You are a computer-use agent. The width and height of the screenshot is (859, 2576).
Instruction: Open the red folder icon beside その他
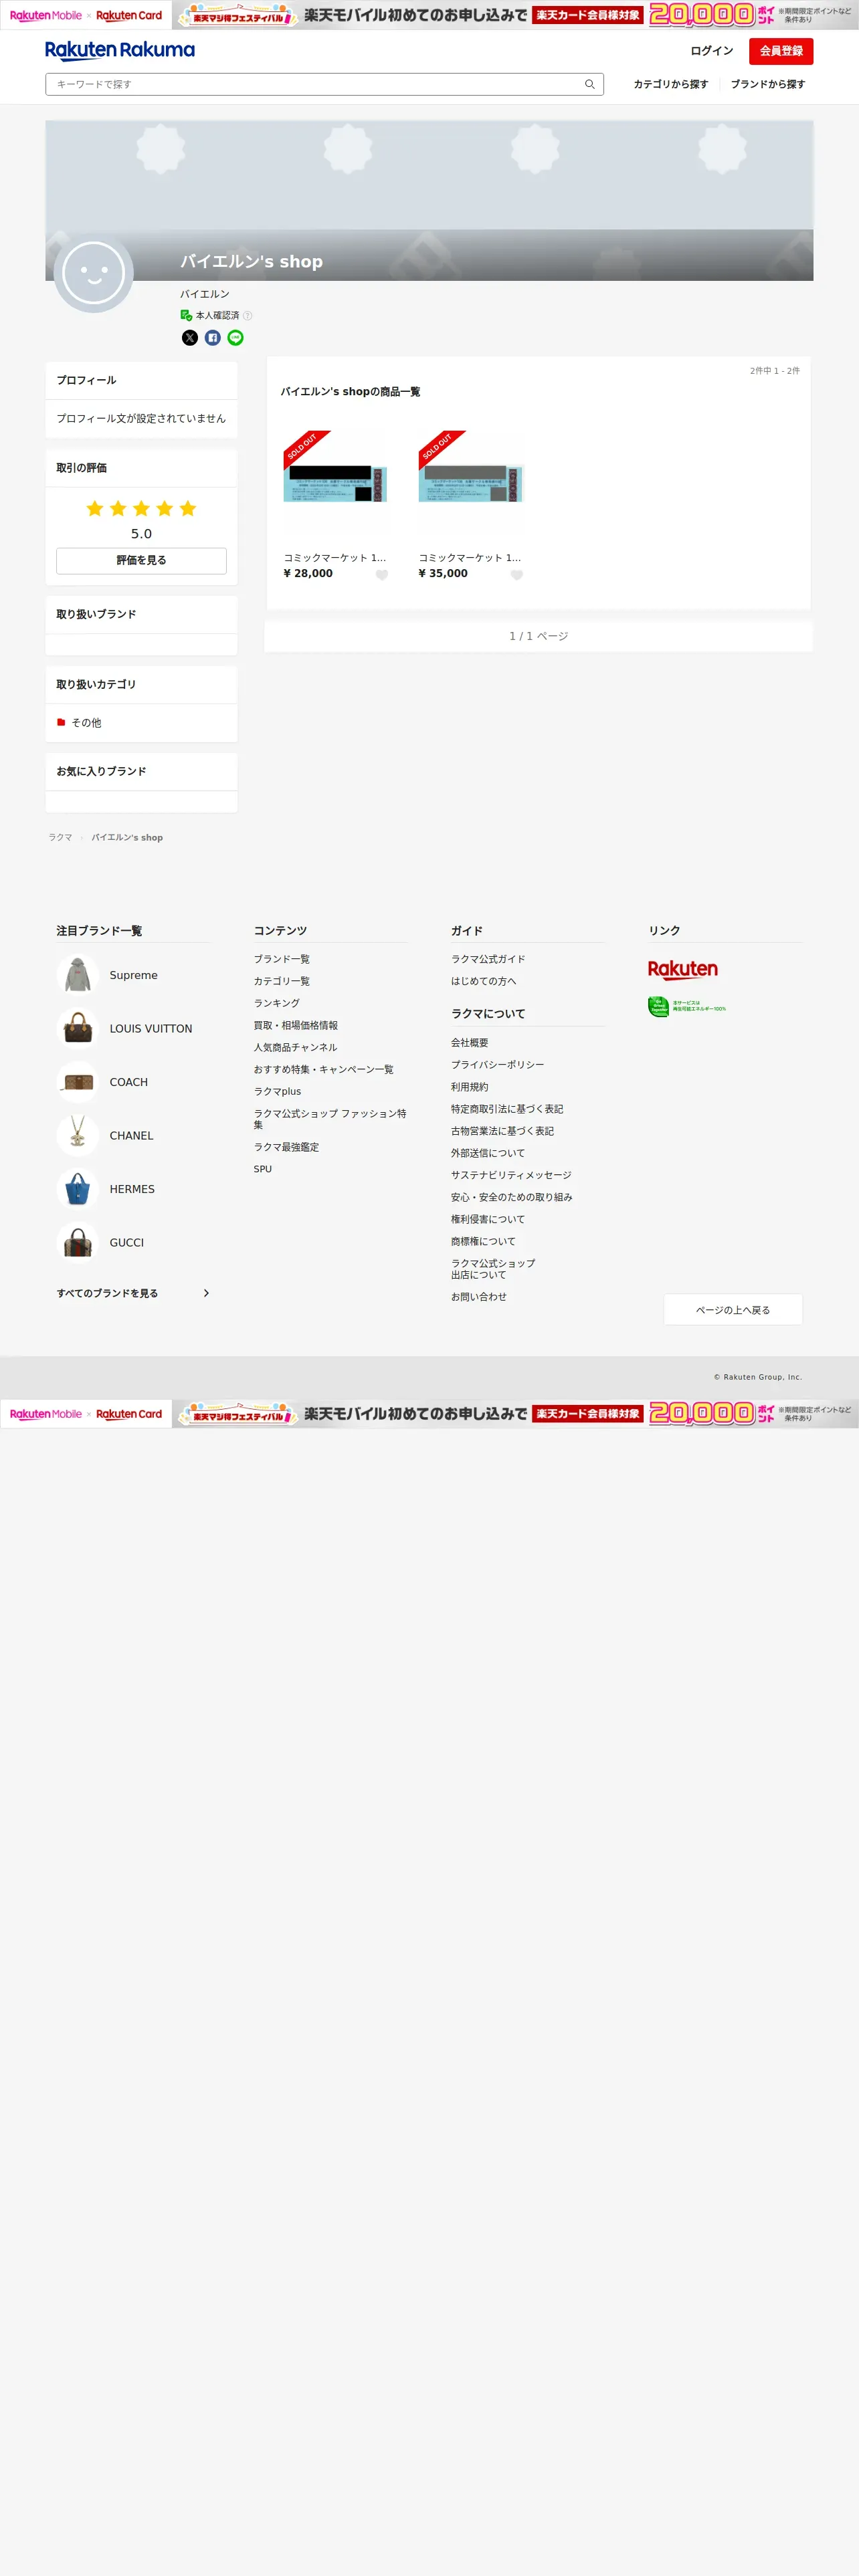pyautogui.click(x=61, y=722)
